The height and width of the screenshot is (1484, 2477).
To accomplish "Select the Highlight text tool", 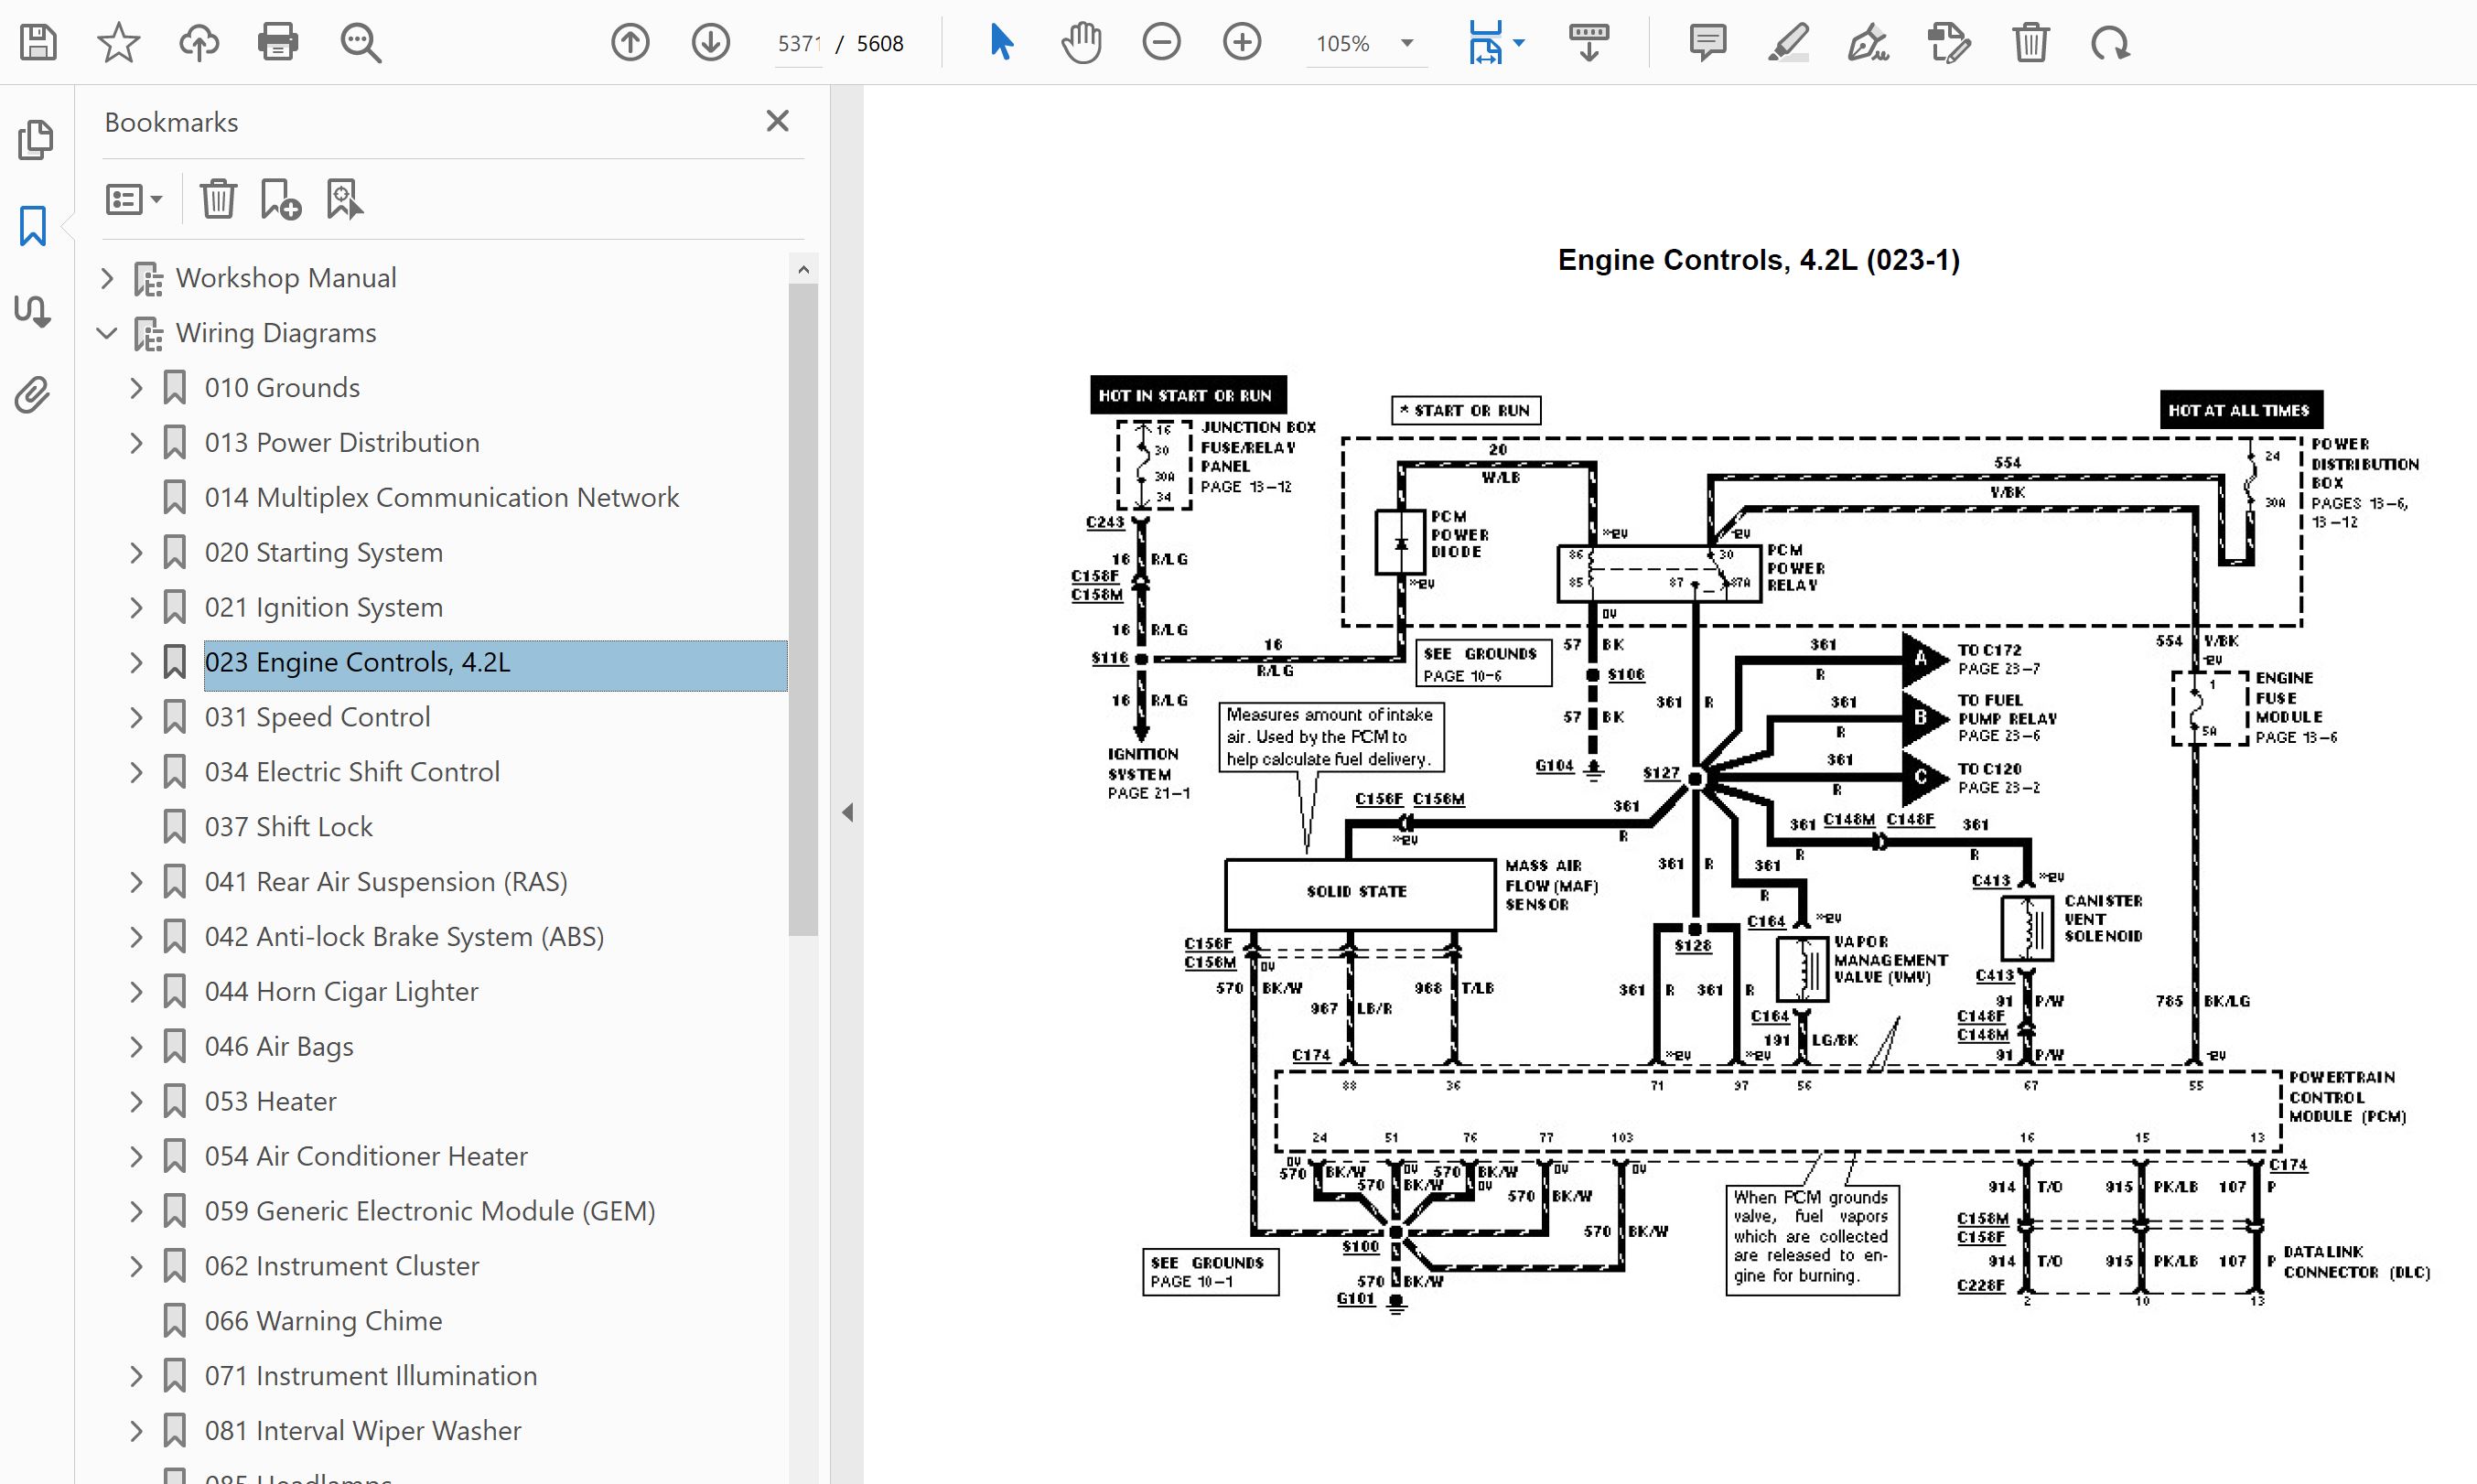I will (x=1787, y=43).
